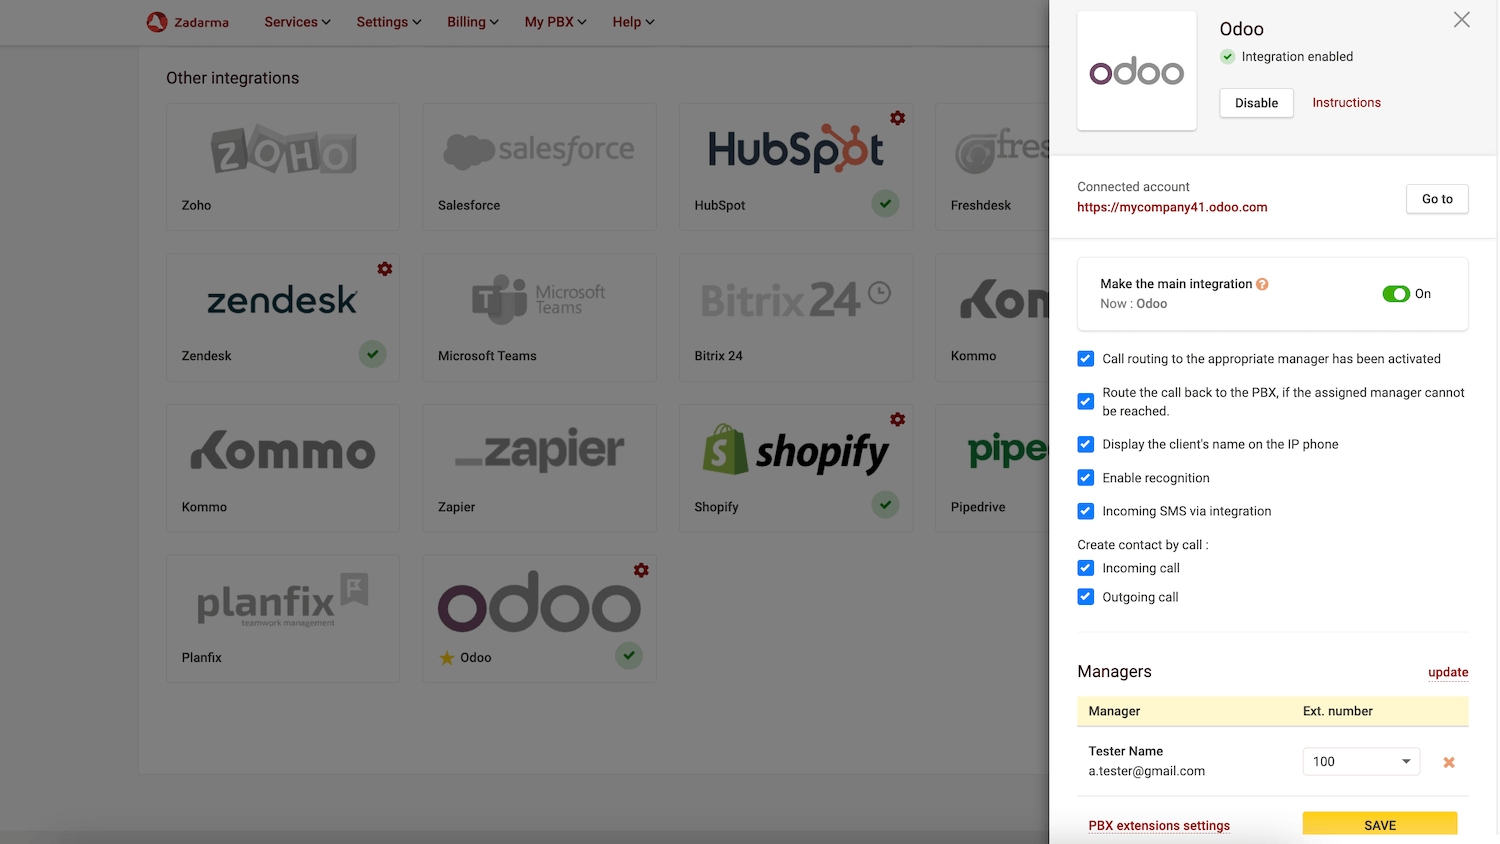1500x844 pixels.
Task: Uncheck Enable recognition option
Action: pos(1085,478)
